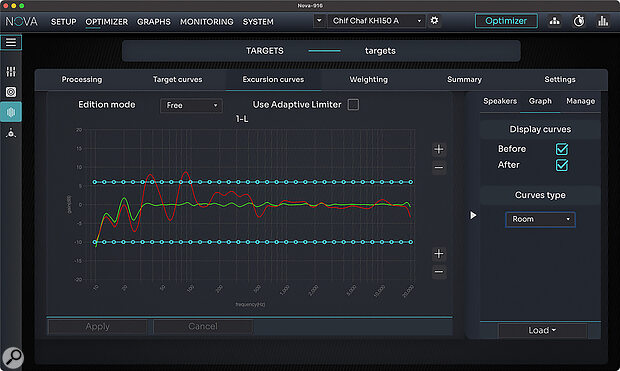The image size is (620, 371).
Task: Click the leftmost upper excursion limit point
Action: 95,182
